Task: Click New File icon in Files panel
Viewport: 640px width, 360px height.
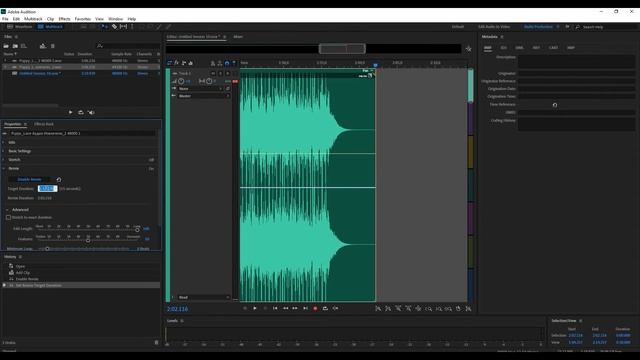Action: coord(24,46)
